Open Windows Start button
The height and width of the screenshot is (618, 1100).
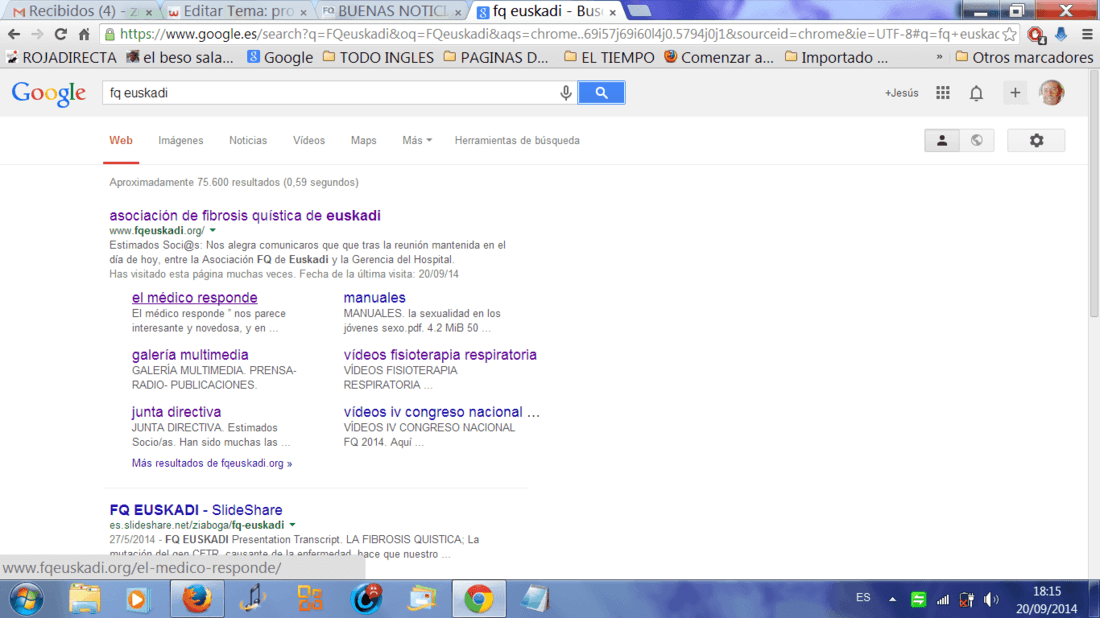tap(26, 599)
